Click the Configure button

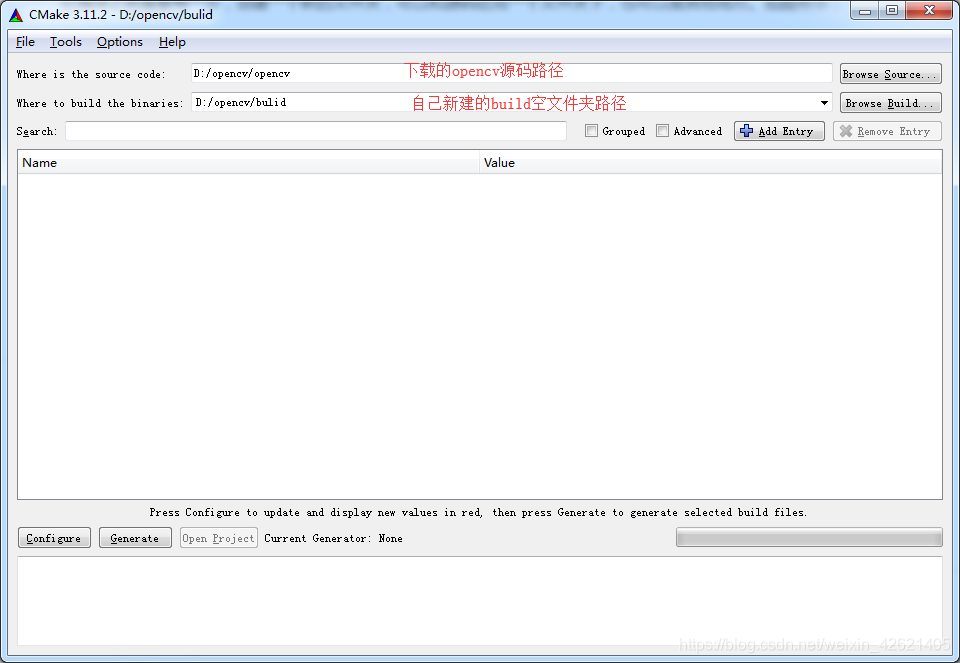tap(54, 538)
